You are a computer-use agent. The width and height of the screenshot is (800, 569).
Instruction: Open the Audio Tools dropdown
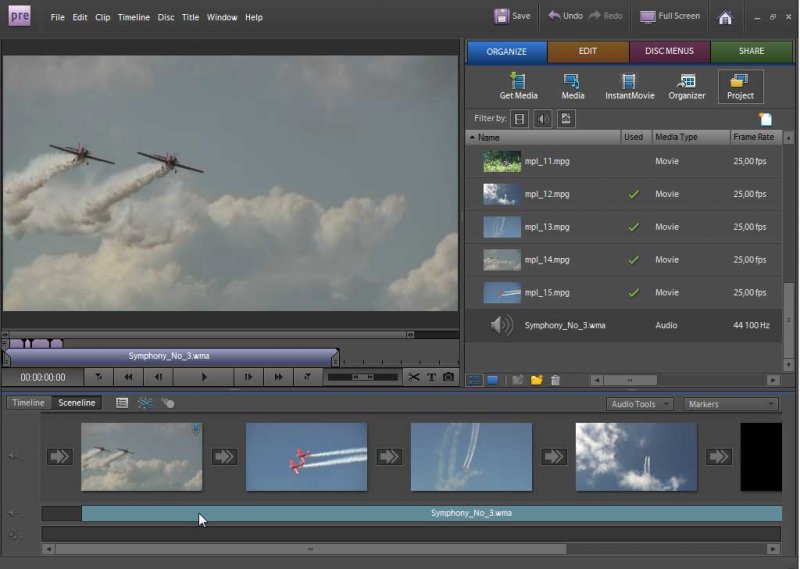639,404
